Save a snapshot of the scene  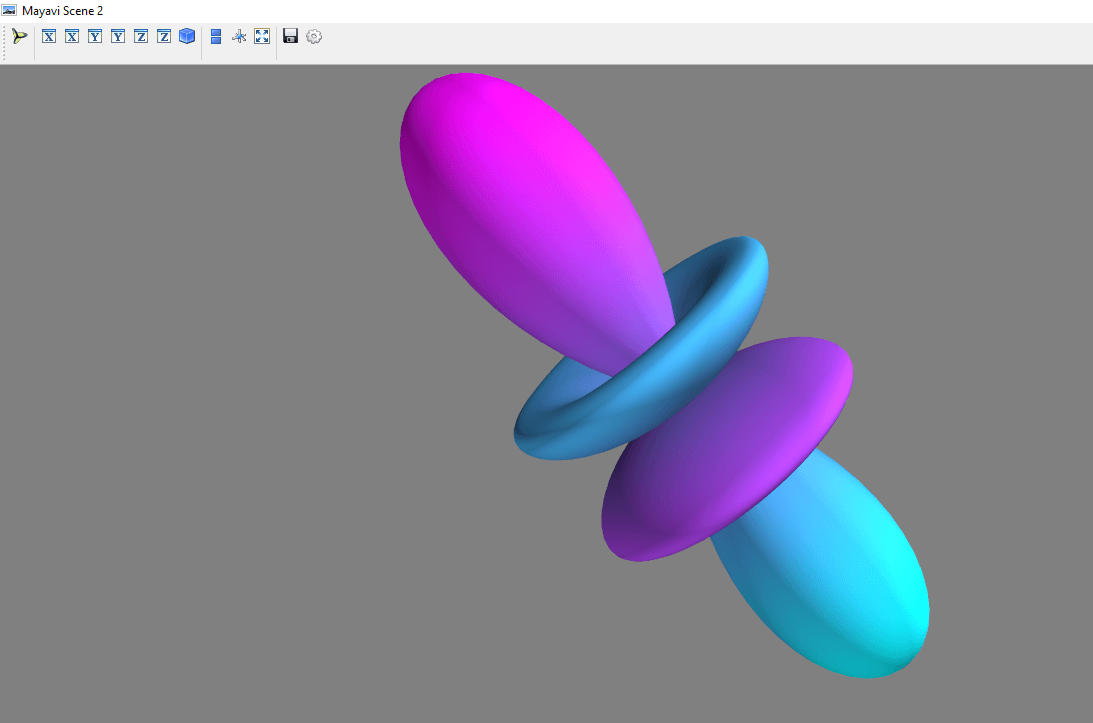coord(290,36)
